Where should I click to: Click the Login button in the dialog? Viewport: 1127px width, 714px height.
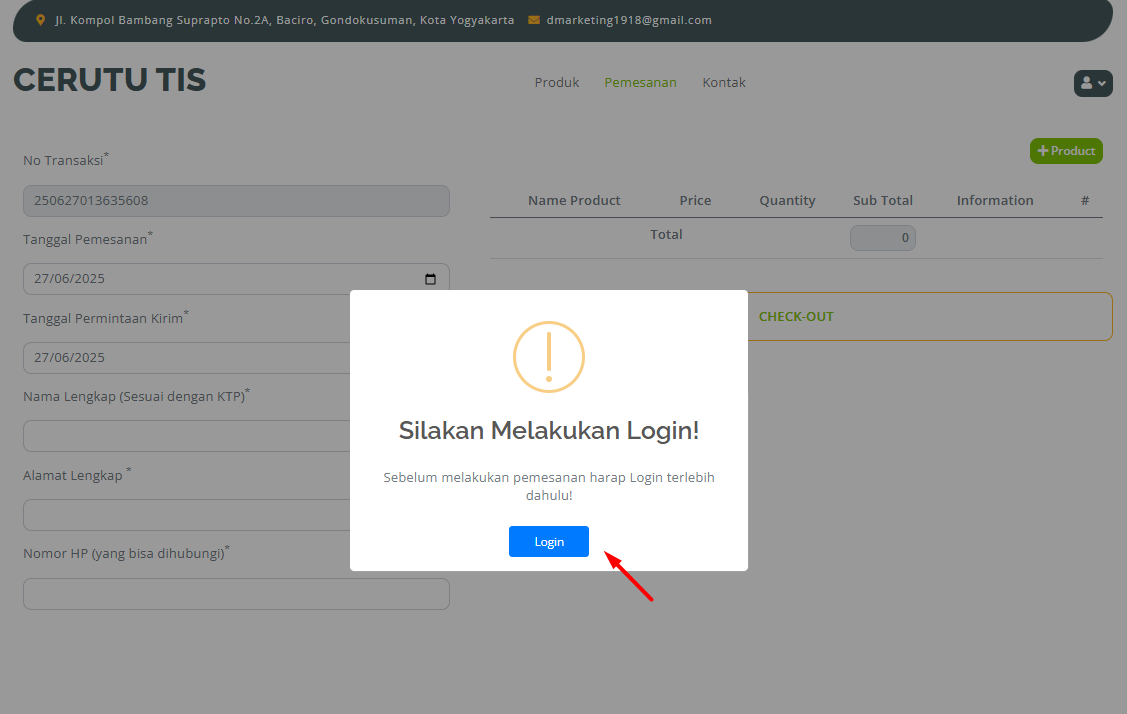click(x=548, y=542)
